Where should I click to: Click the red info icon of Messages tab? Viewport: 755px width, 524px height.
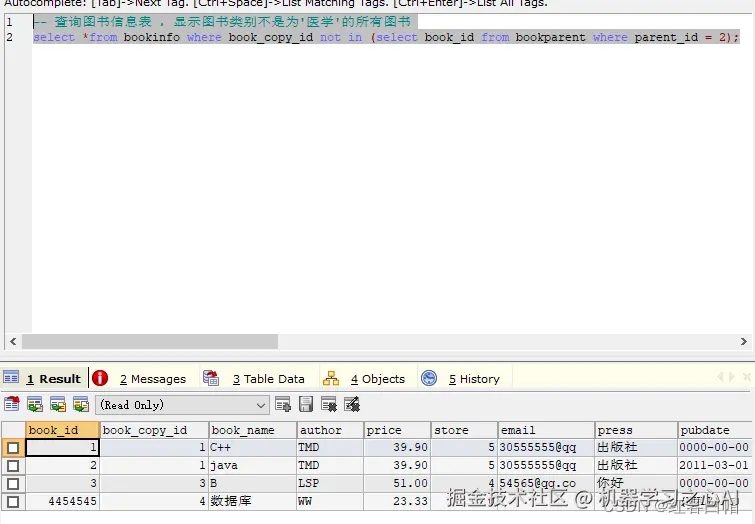tap(100, 379)
